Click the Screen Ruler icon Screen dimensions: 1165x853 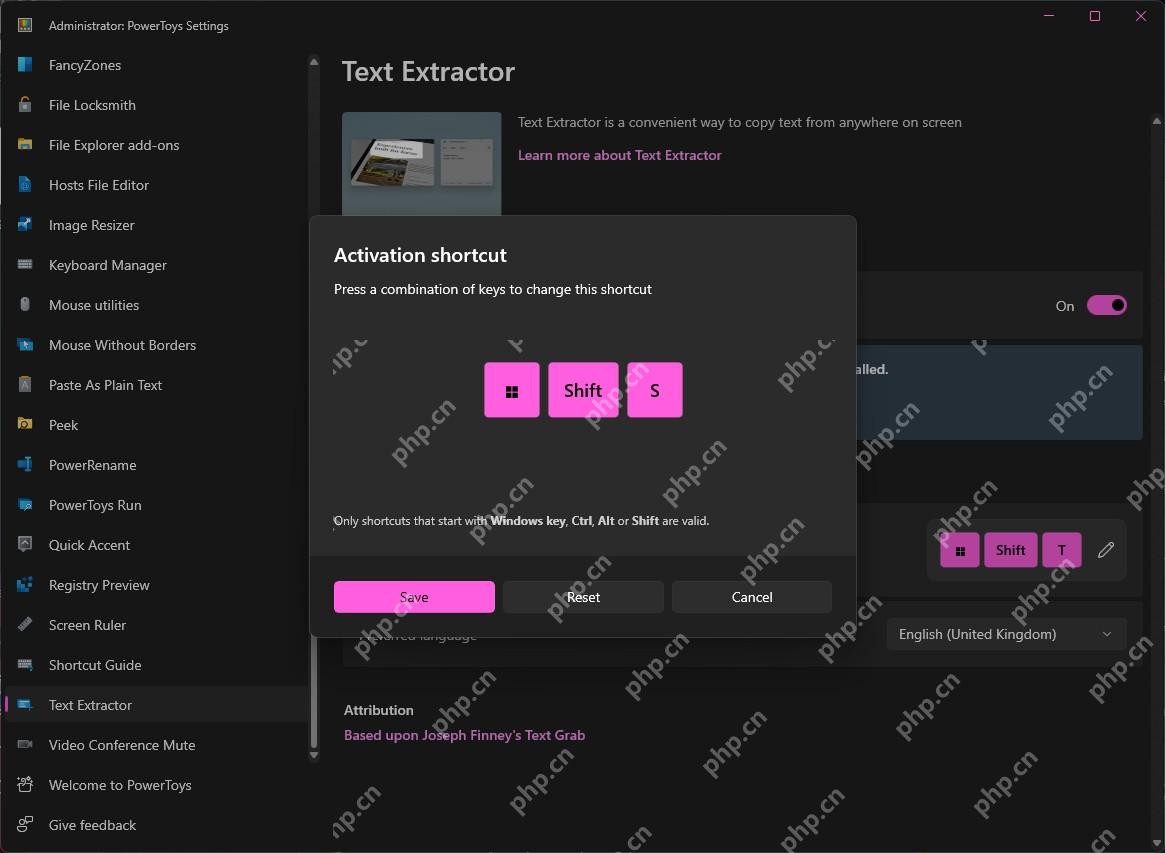pyautogui.click(x=25, y=624)
